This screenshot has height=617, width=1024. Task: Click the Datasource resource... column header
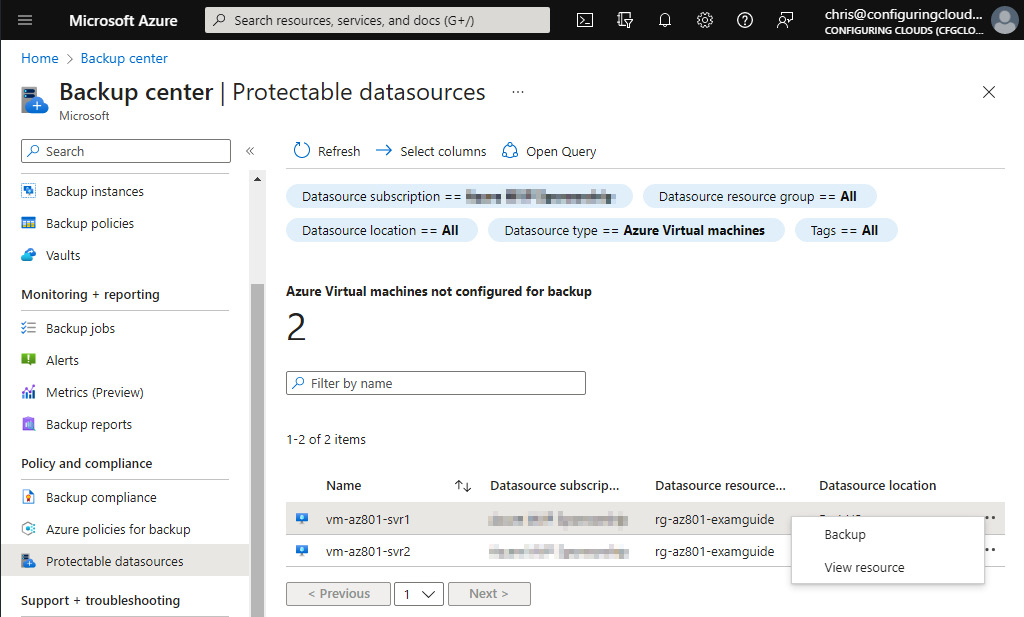(x=720, y=485)
